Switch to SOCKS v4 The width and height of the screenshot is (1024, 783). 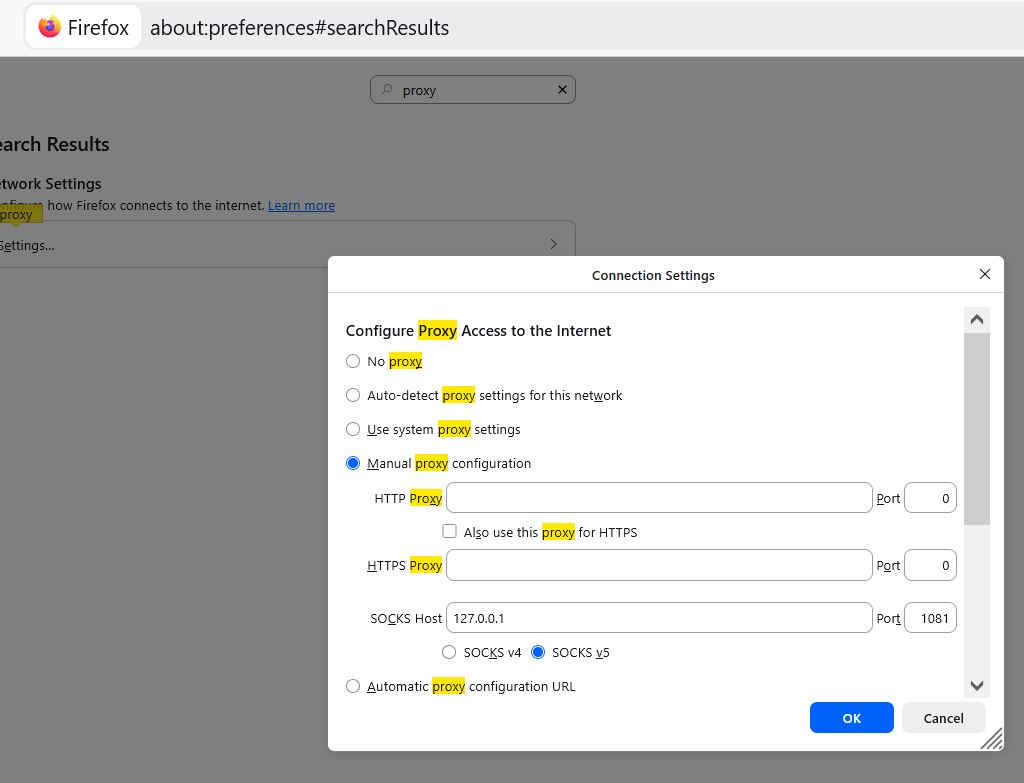coord(450,652)
